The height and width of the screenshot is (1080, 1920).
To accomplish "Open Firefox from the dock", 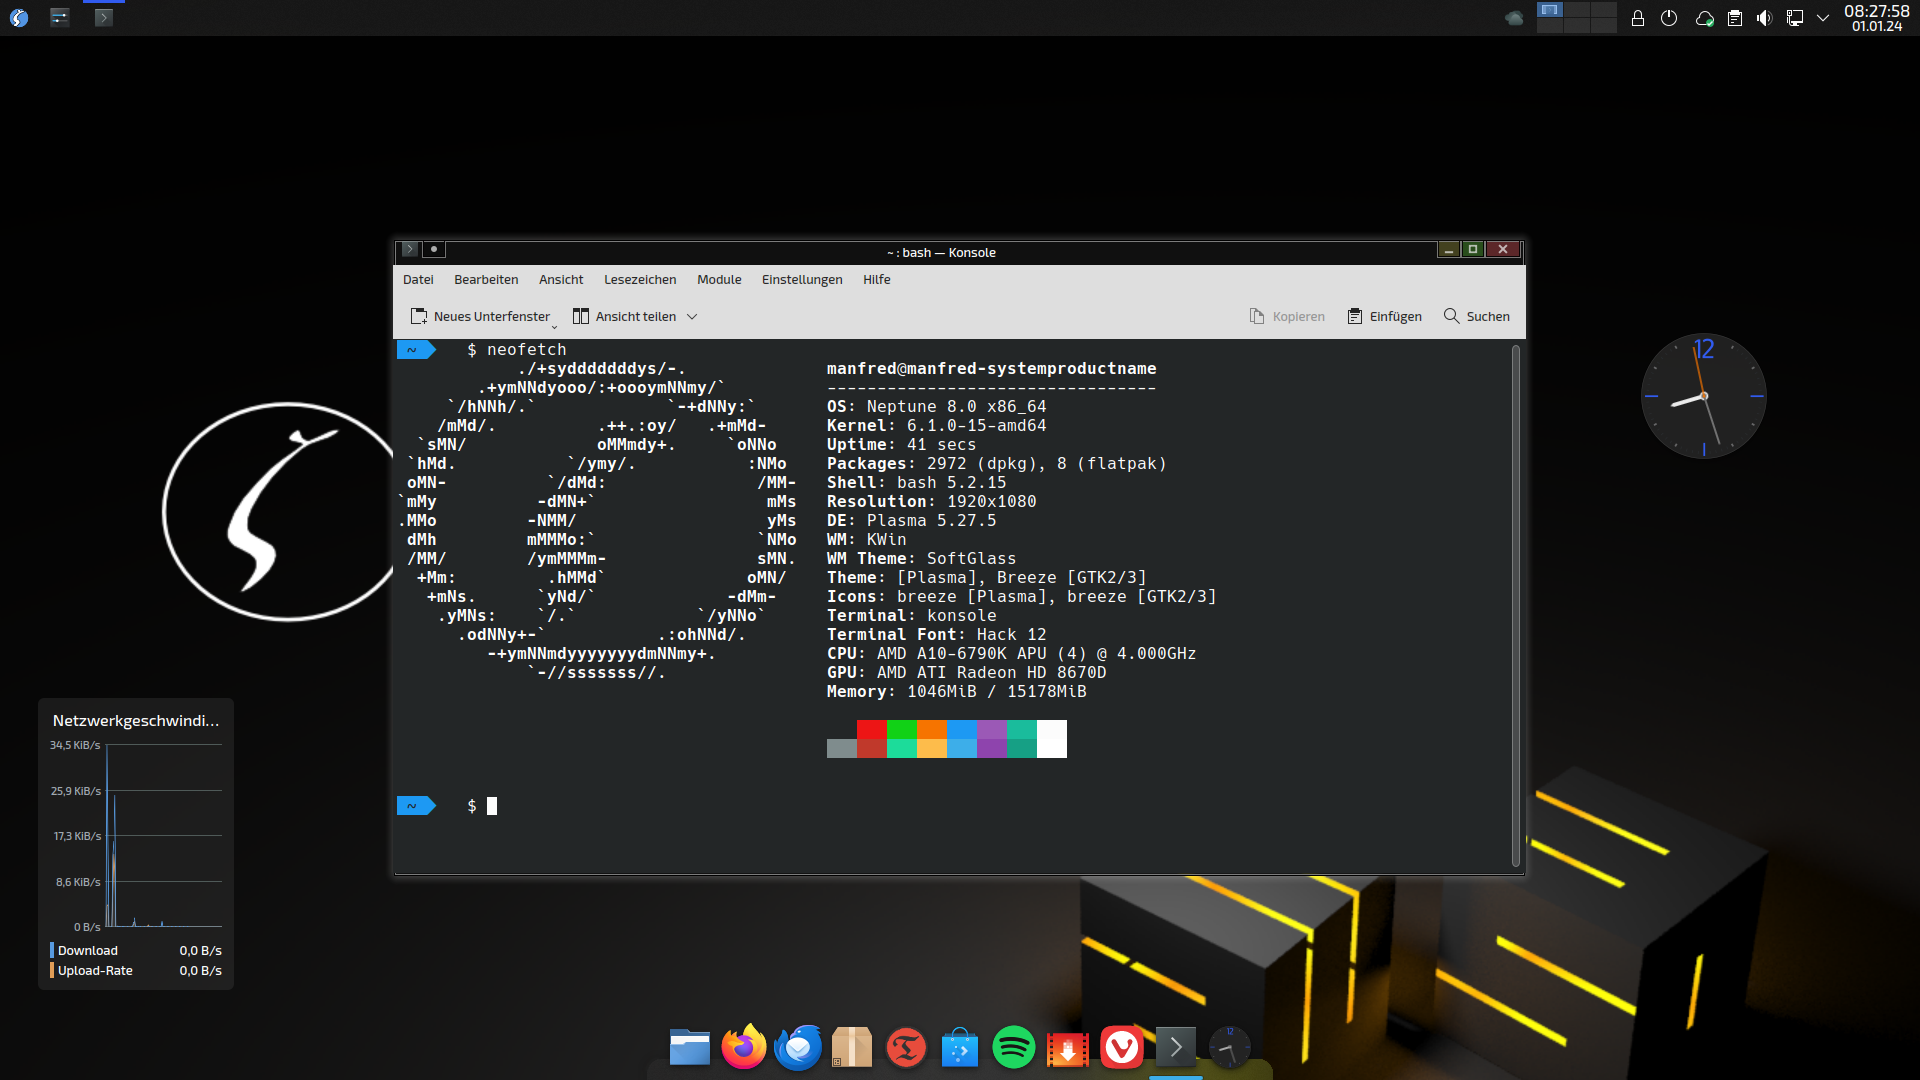I will click(x=743, y=1048).
